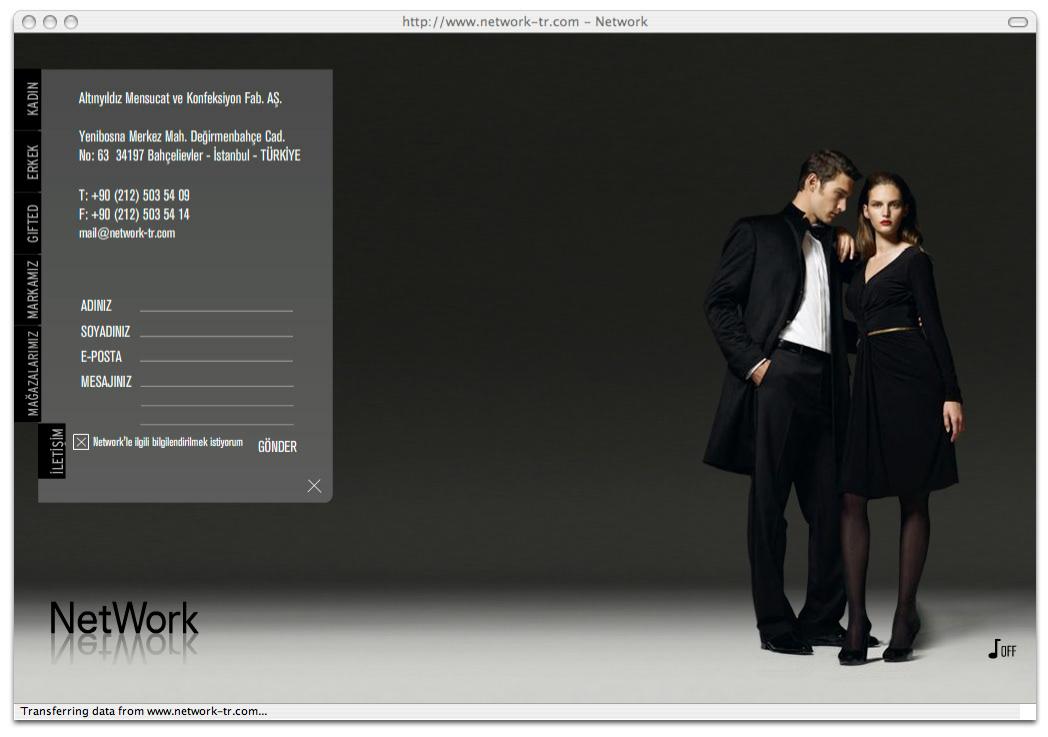Click the 'Altınyıldız Mensucat ve Konfeksiyon Fab. AŞ.' text
Viewport: 1048px width, 737px height.
180,98
